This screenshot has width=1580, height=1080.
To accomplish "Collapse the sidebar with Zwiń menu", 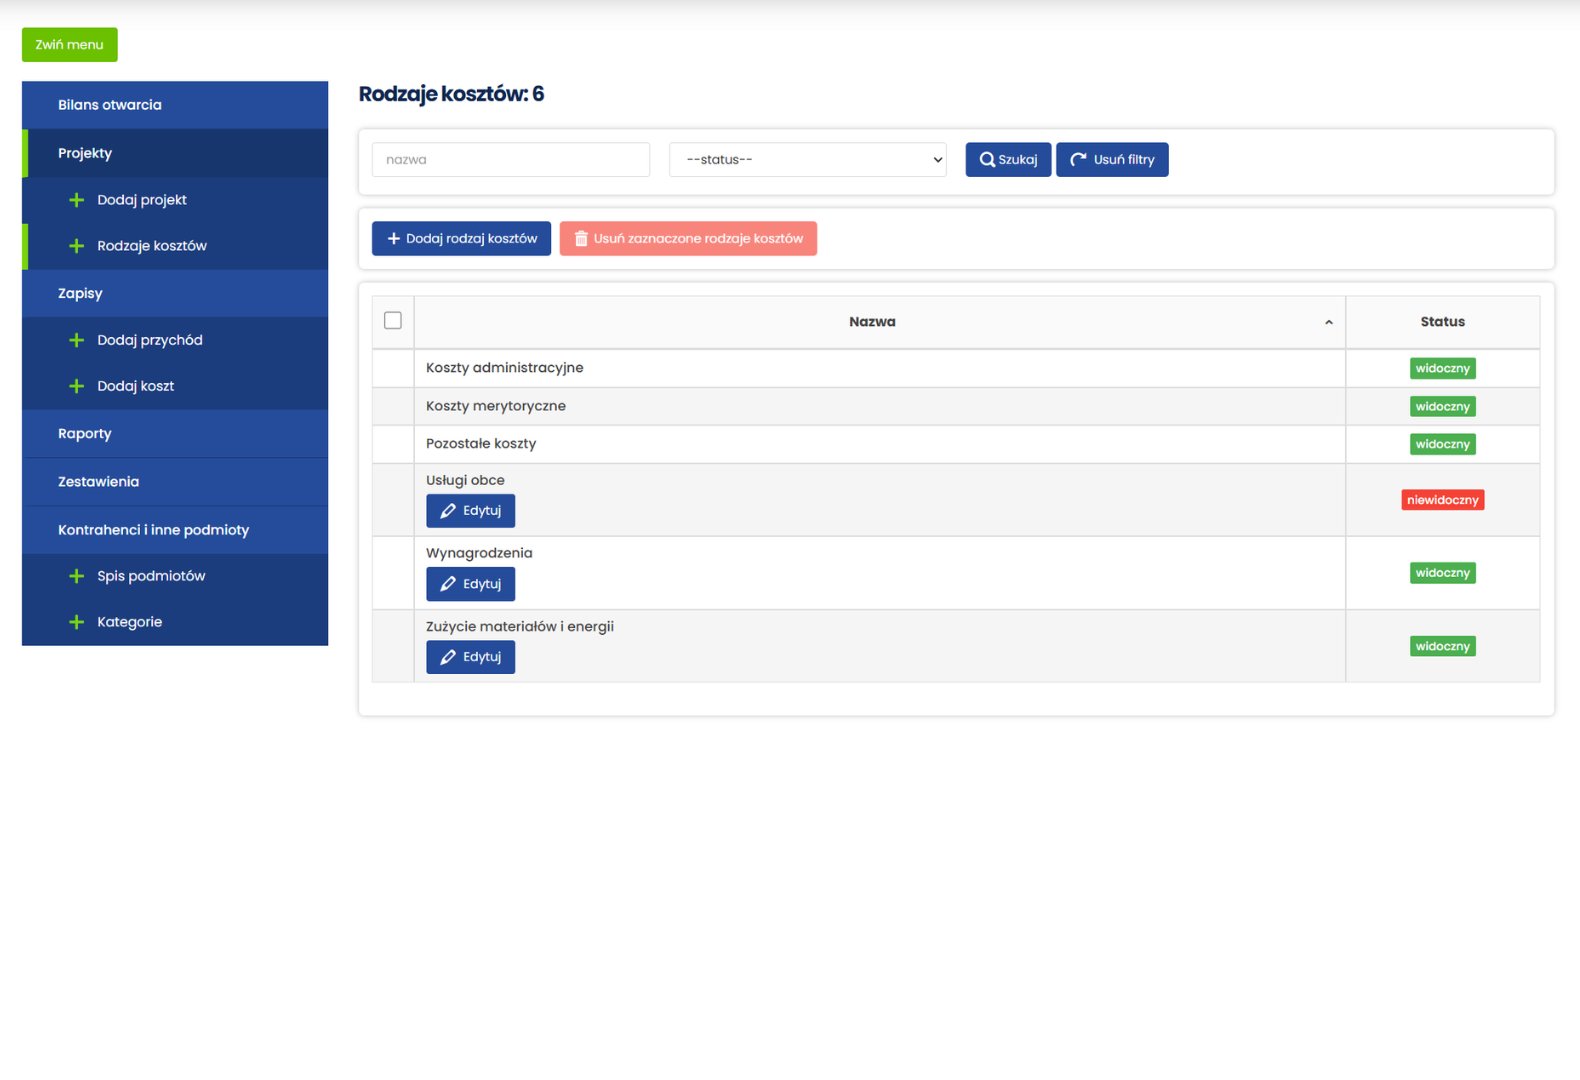I will coord(69,45).
